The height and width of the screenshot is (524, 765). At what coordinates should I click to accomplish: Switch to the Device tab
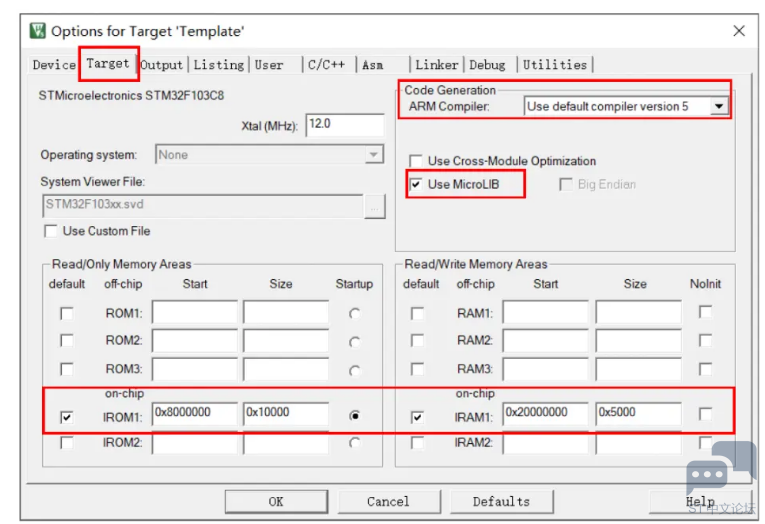pos(54,64)
